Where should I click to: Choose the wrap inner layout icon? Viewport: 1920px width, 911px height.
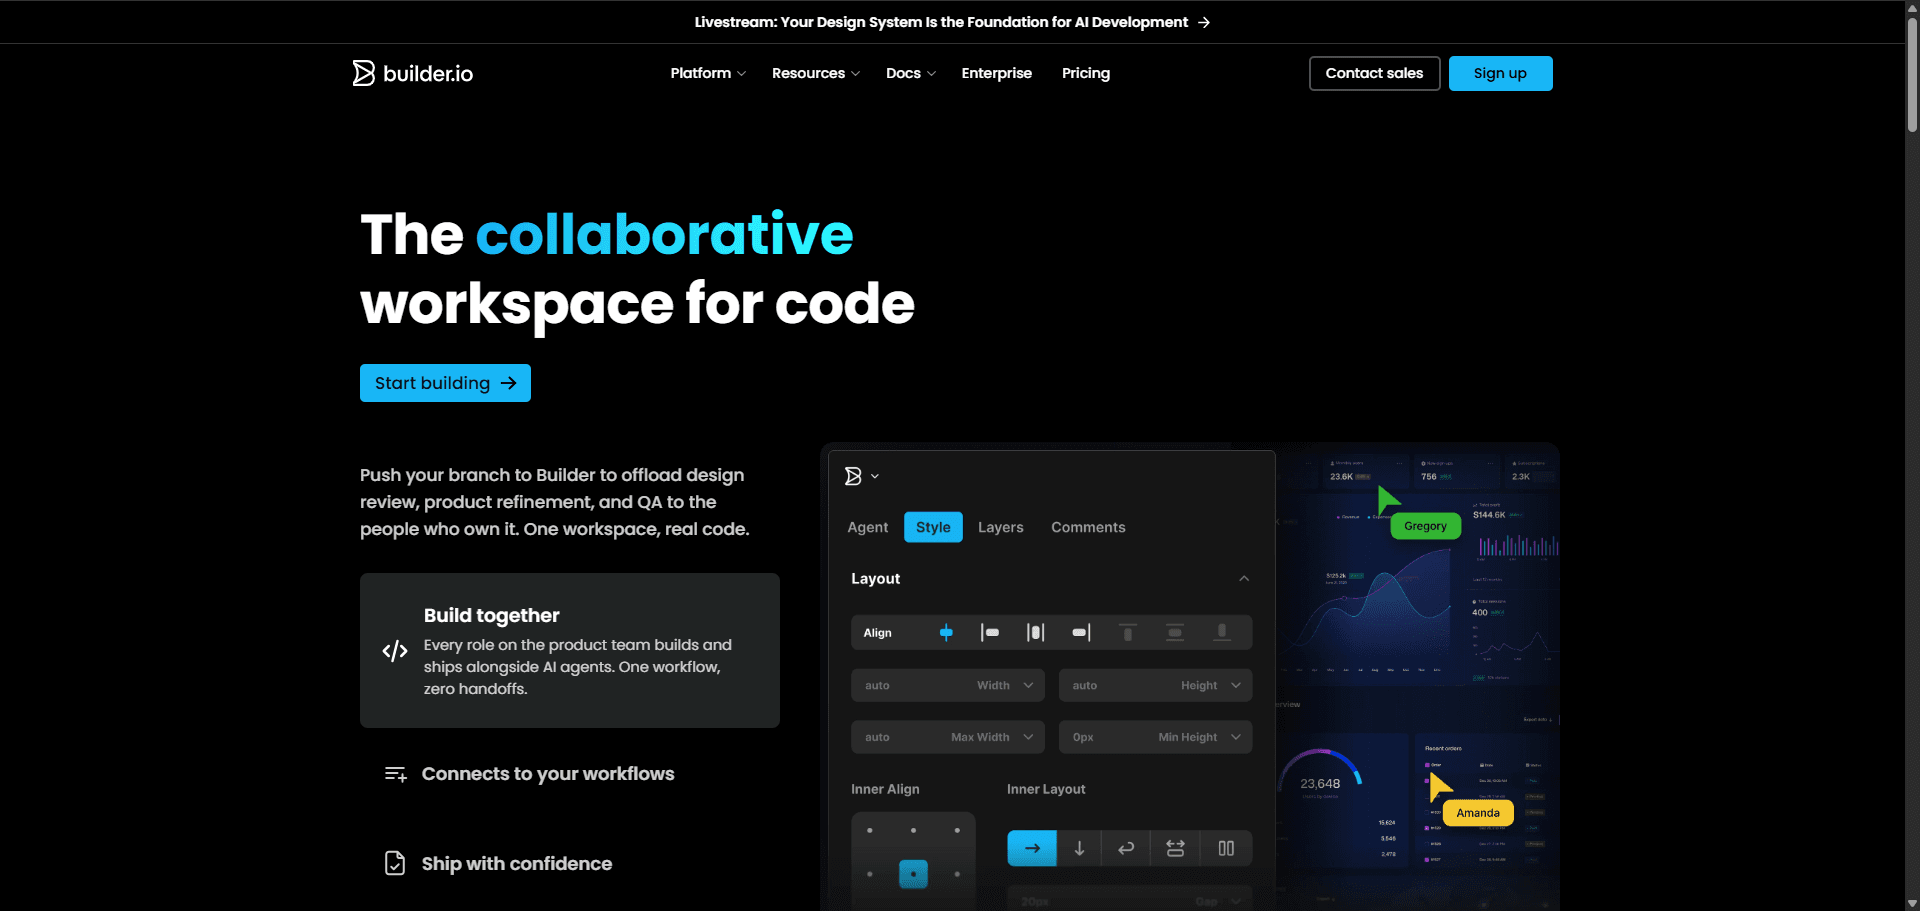click(1126, 848)
